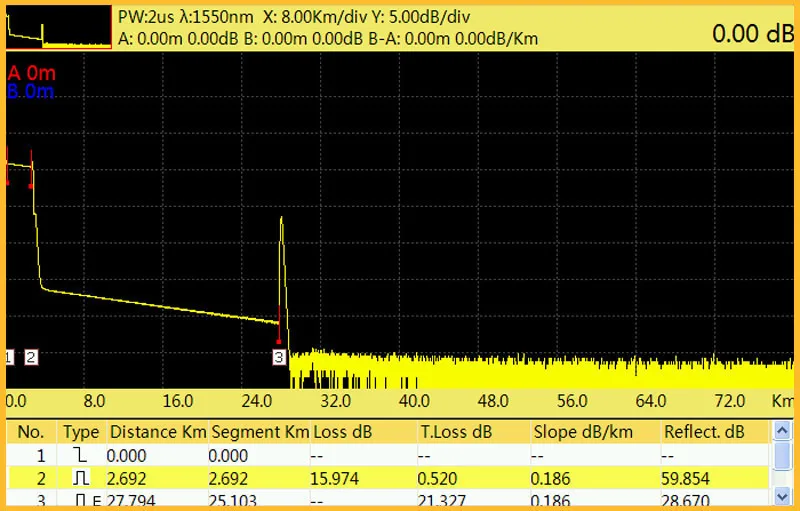The height and width of the screenshot is (511, 800).
Task: Click the Distance Km column header
Action: coord(158,432)
